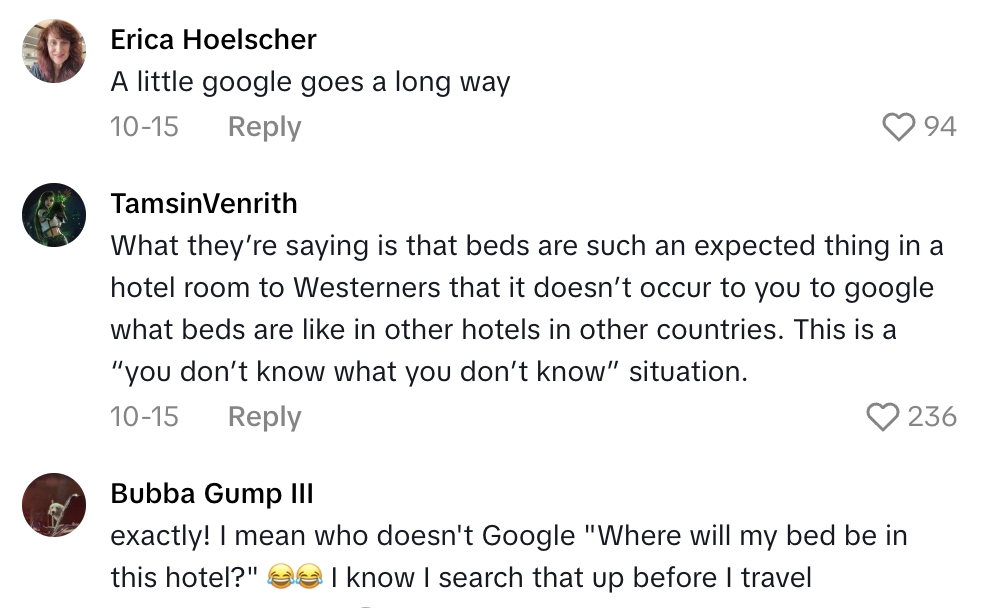Like Erica Hoelscher's comment with the heart icon
This screenshot has width=982, height=608.
[899, 127]
